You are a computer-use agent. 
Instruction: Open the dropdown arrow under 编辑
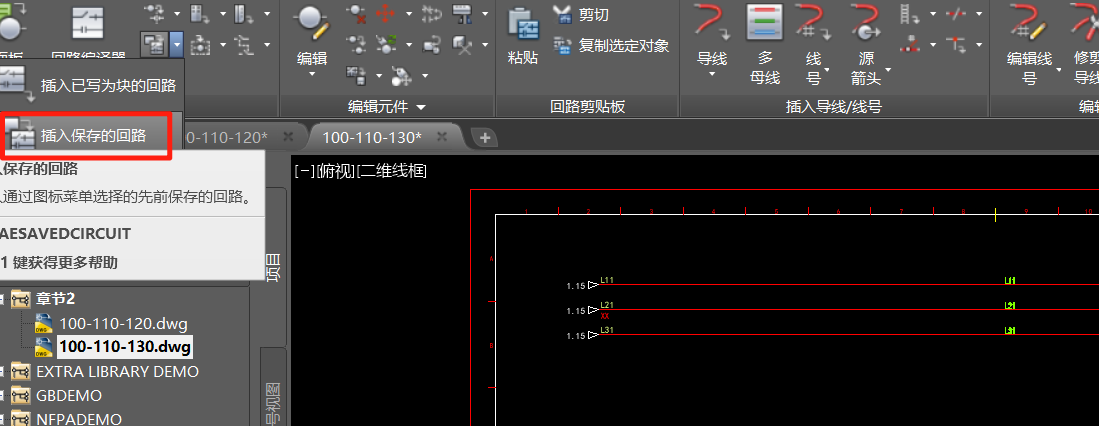coord(312,74)
